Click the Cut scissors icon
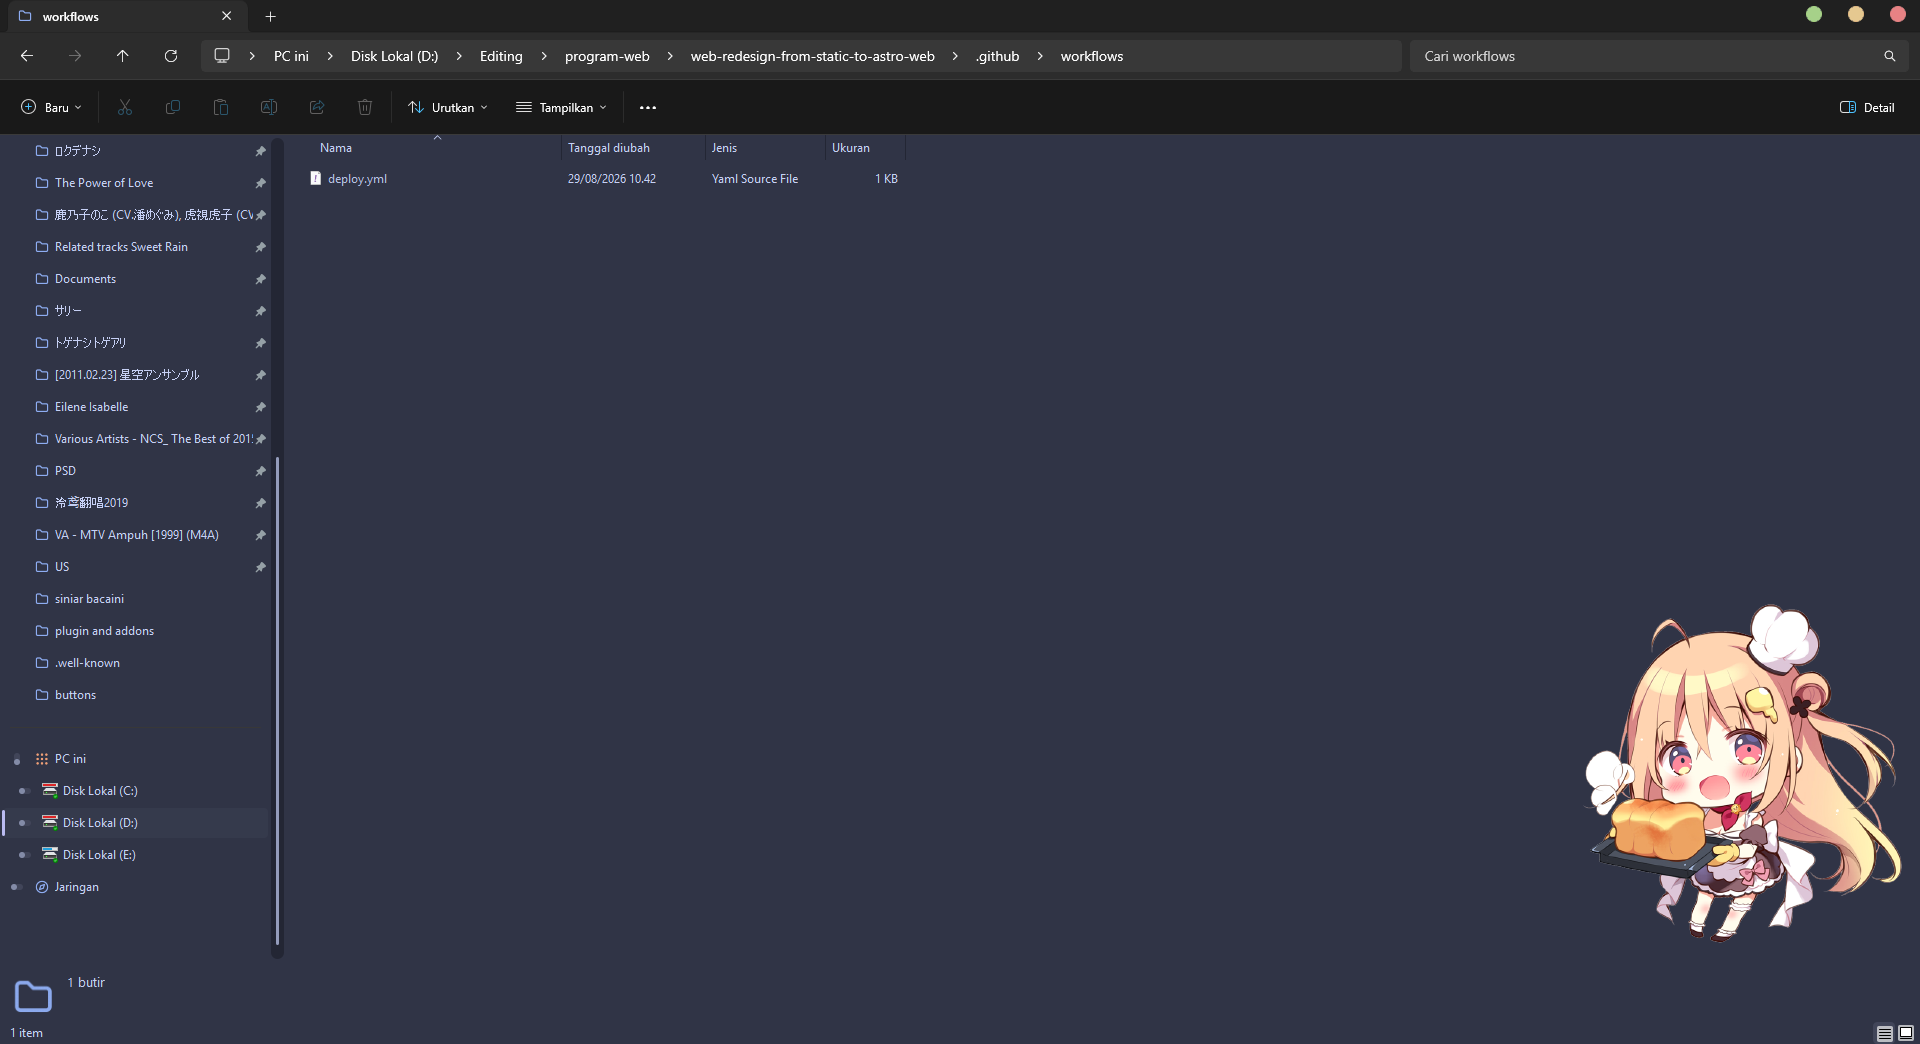 [x=125, y=107]
